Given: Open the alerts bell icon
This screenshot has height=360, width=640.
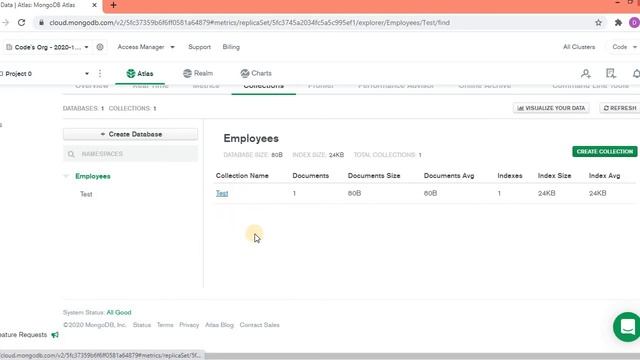Looking at the screenshot, I should (636, 73).
